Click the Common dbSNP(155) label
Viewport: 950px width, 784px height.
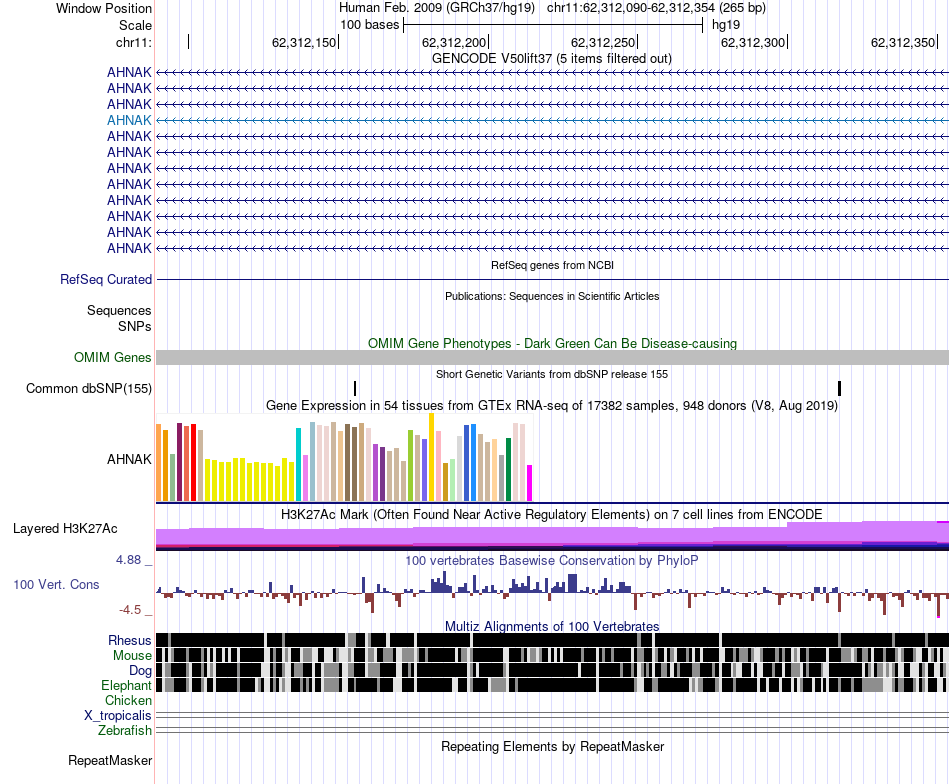click(89, 388)
